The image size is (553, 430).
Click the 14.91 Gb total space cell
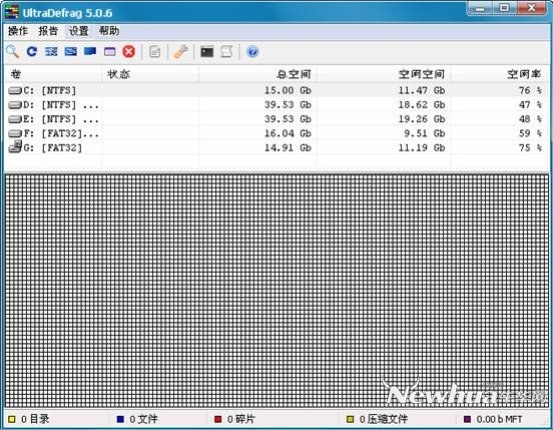click(288, 148)
